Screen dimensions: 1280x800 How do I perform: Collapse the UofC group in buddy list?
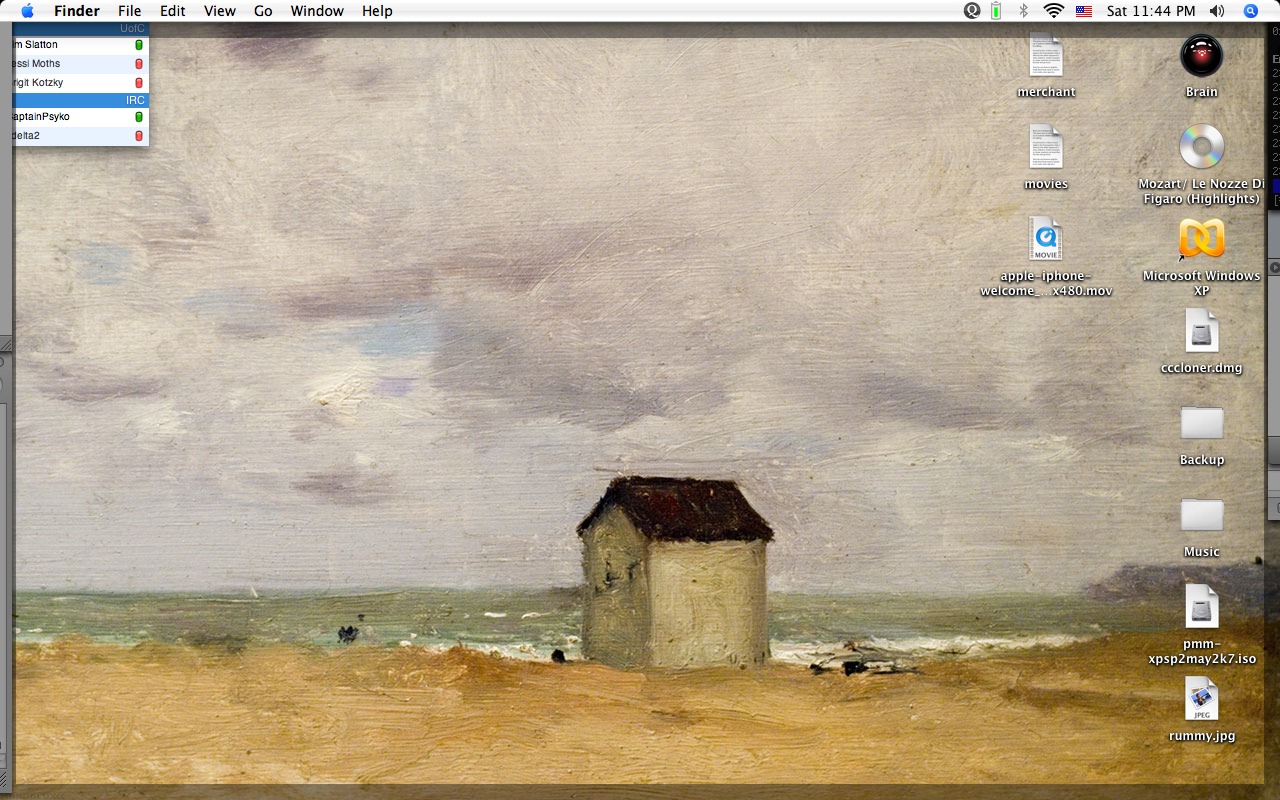tap(81, 29)
